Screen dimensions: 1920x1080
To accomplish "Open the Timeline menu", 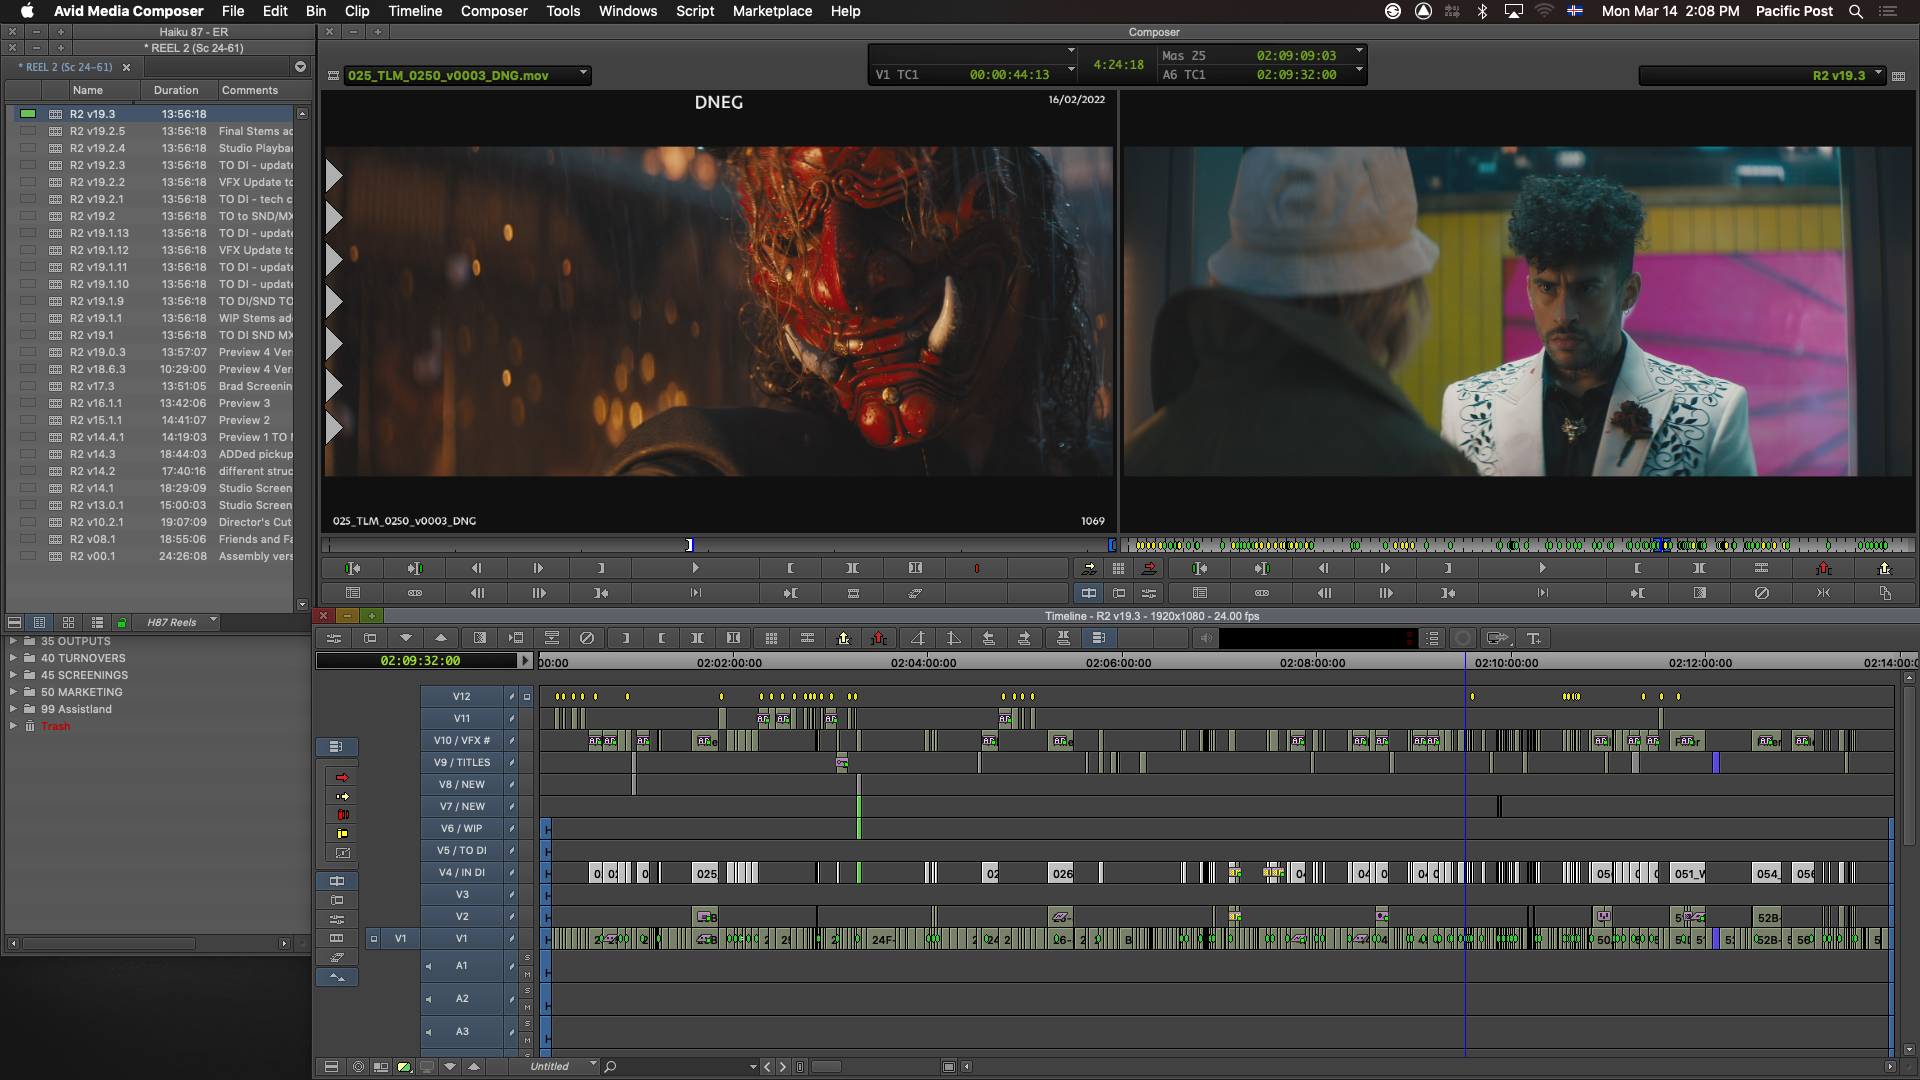I will (x=415, y=11).
